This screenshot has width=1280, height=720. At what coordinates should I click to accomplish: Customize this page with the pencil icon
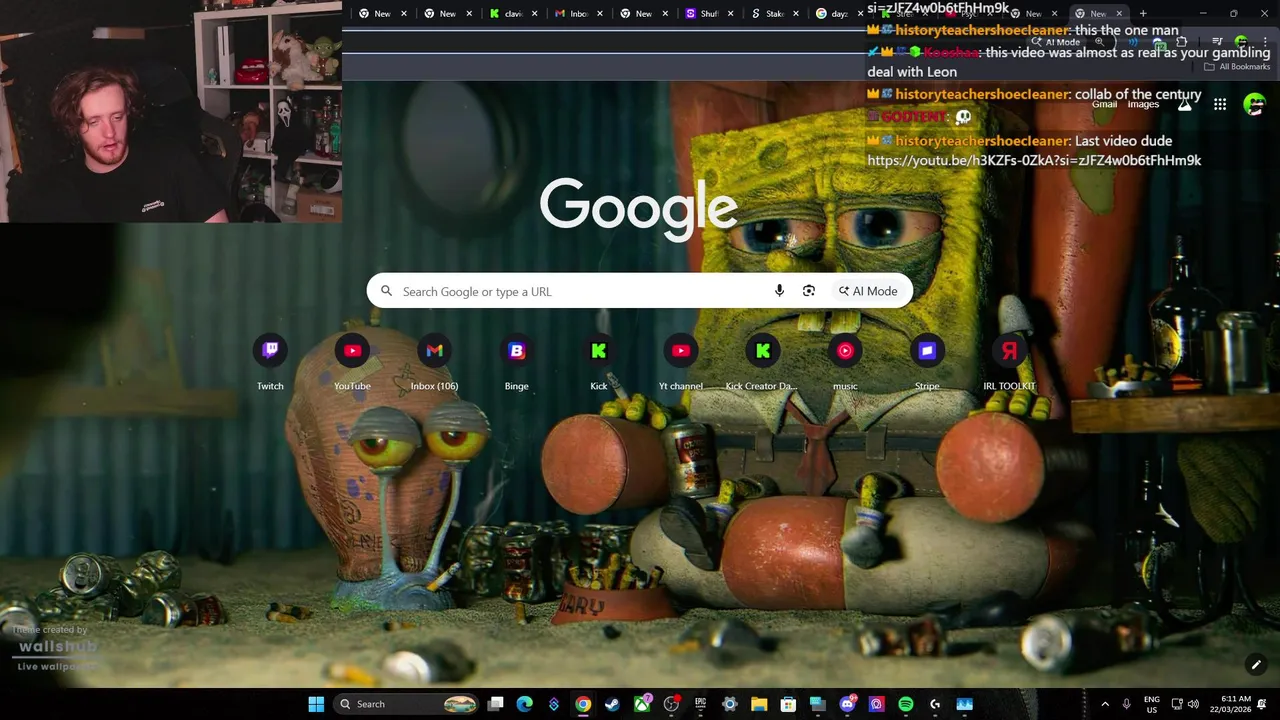tap(1256, 664)
